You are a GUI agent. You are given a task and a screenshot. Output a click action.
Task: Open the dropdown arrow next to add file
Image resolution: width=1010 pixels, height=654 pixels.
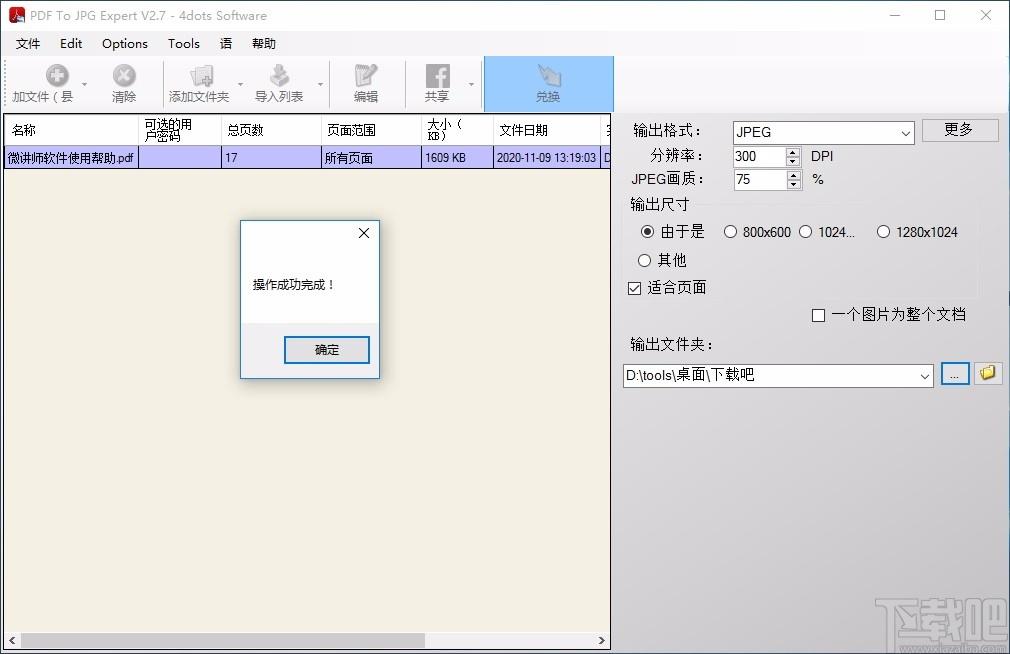[x=84, y=84]
